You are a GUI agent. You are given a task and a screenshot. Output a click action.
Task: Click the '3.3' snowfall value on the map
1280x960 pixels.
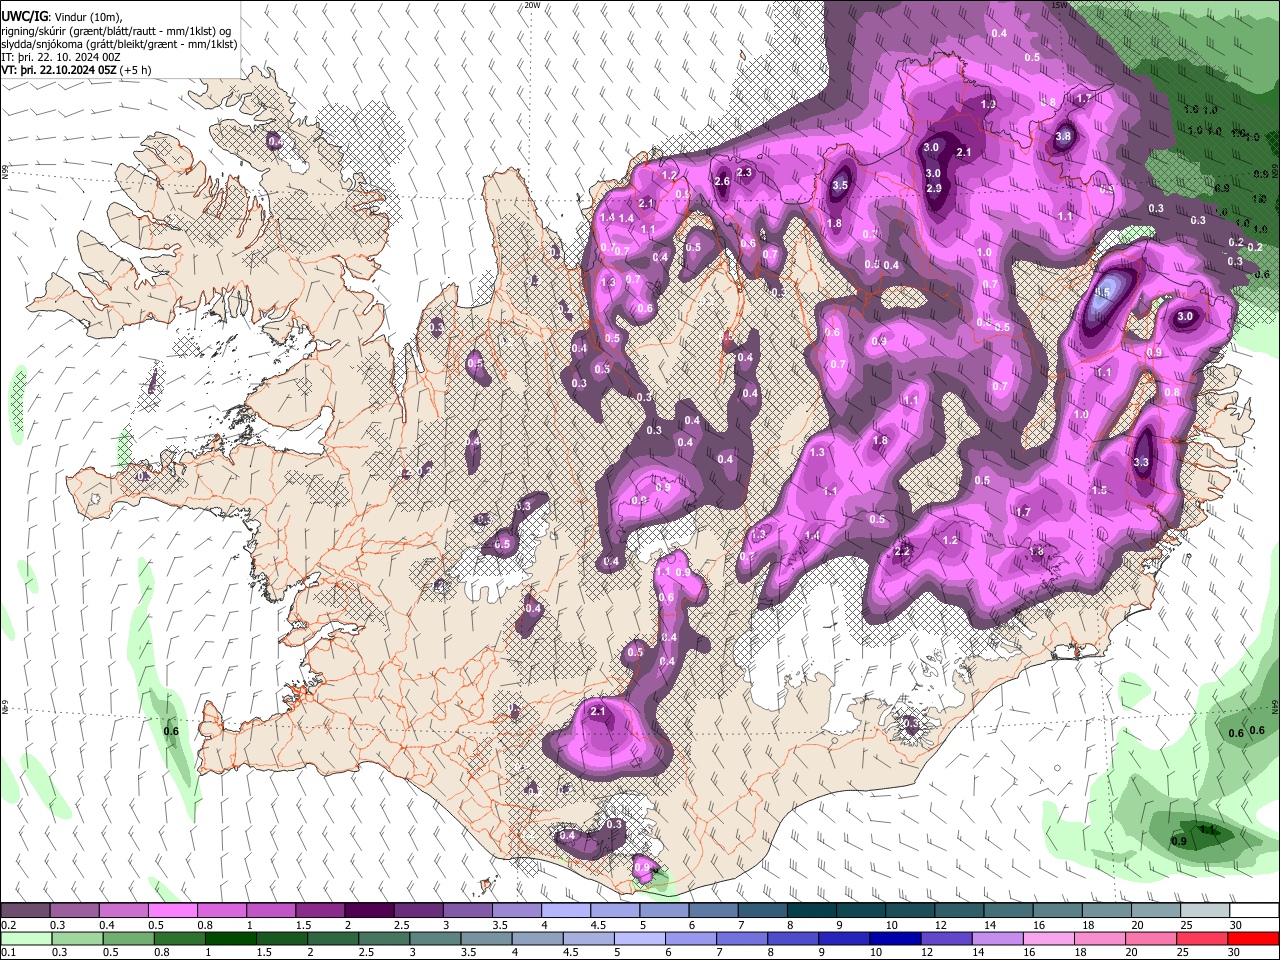coord(1142,462)
